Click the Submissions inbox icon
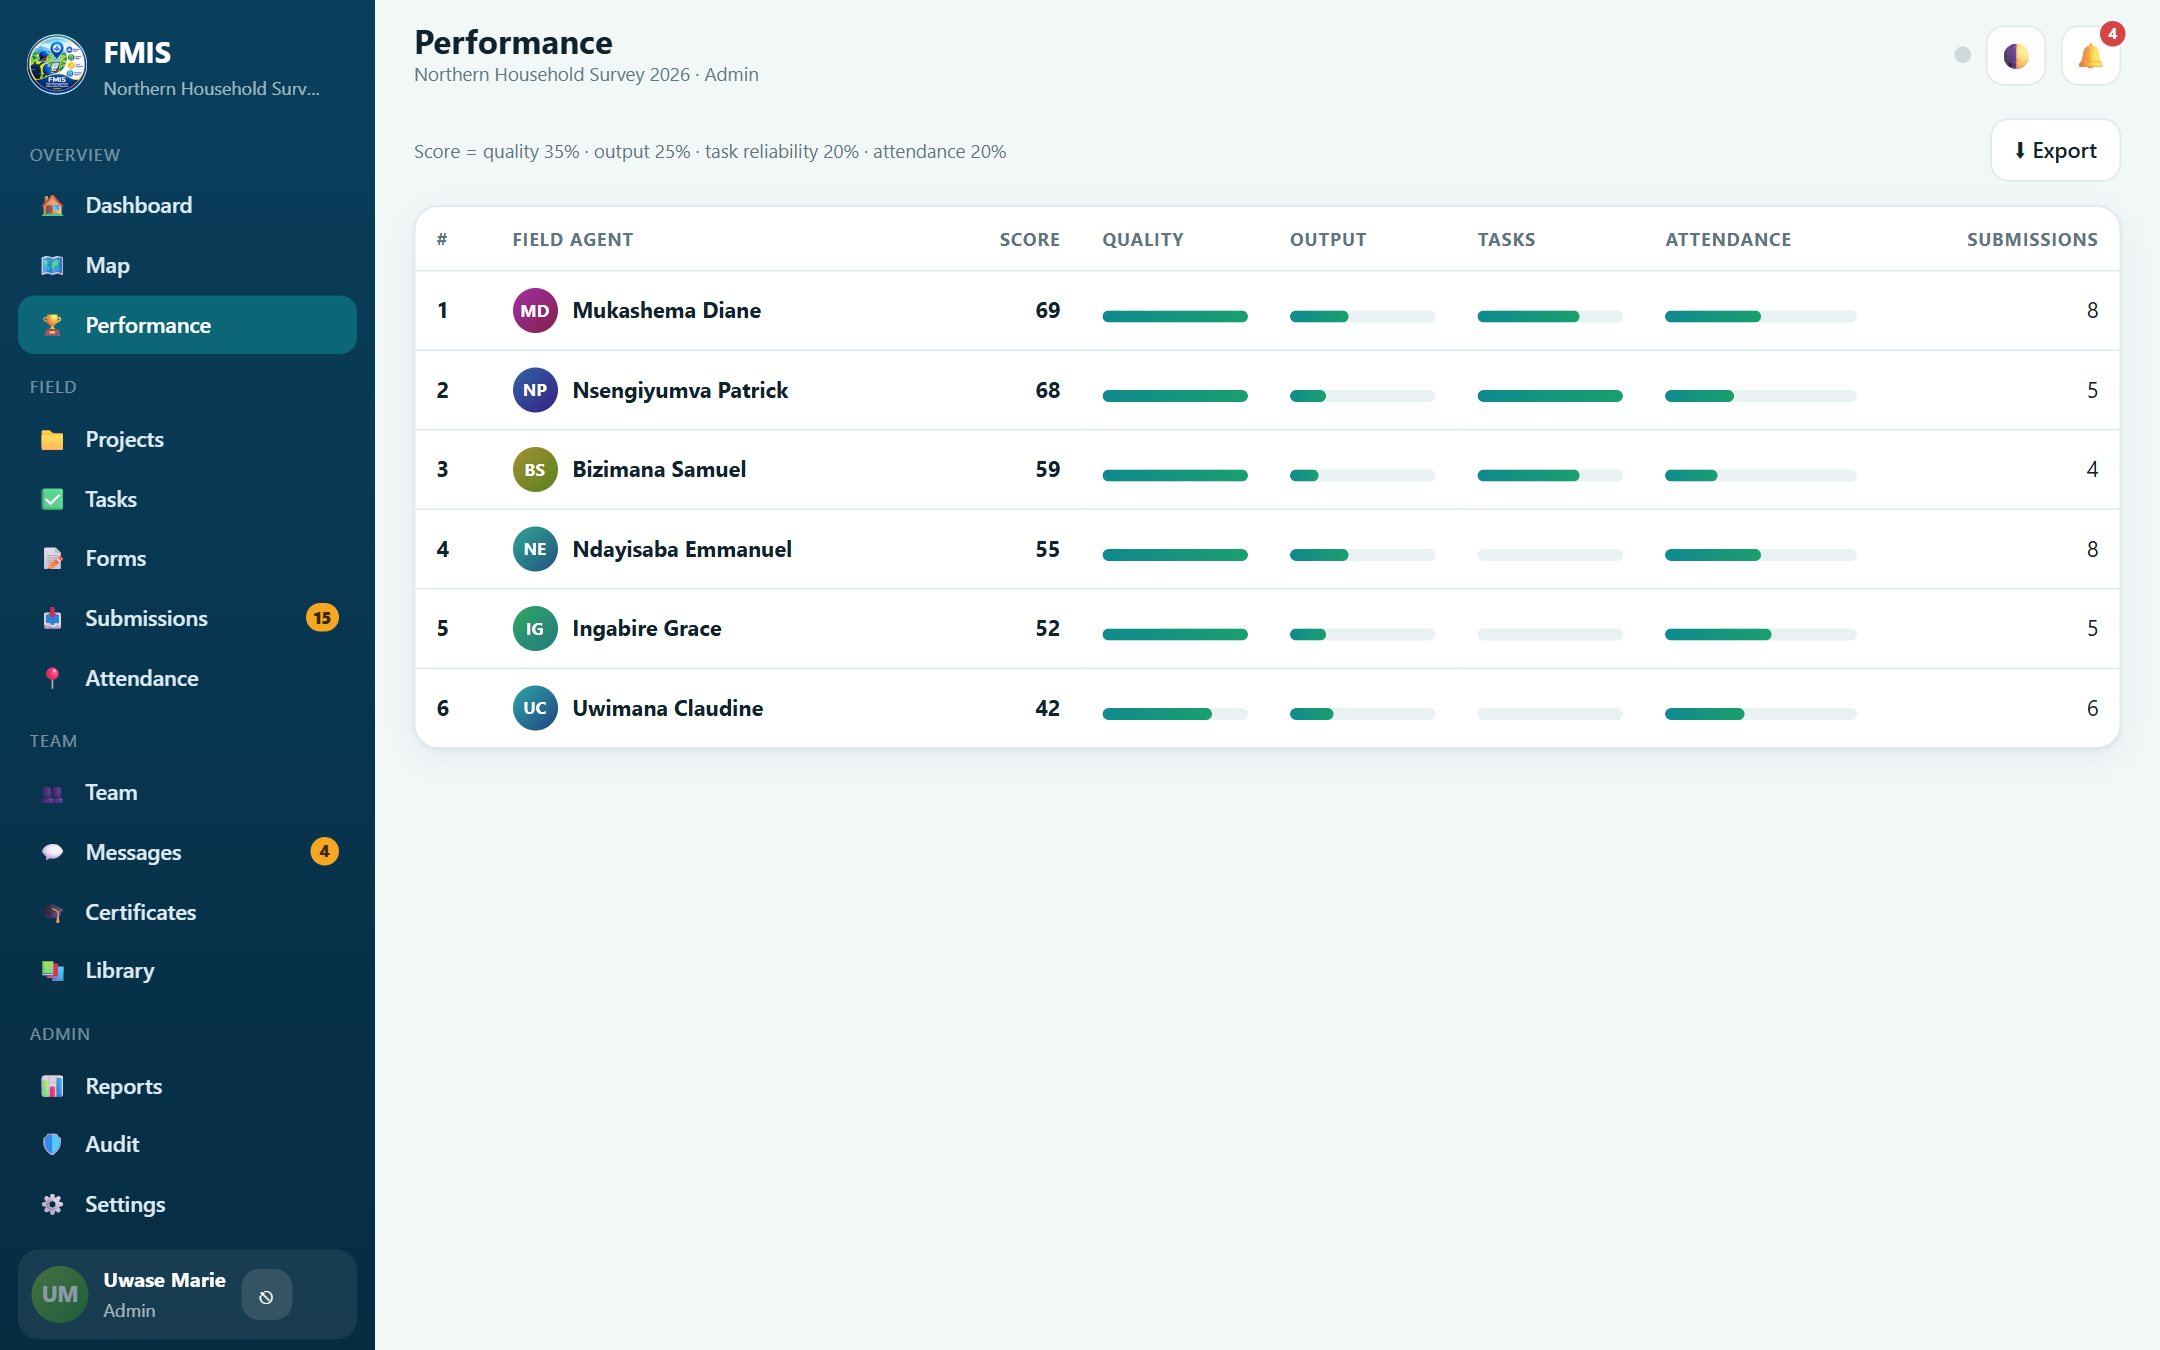Image resolution: width=2160 pixels, height=1350 pixels. point(52,618)
